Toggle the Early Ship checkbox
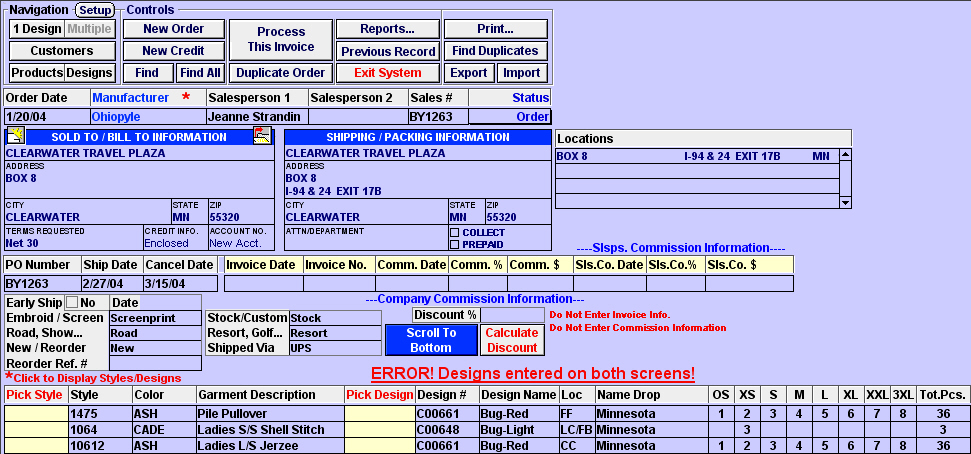 pos(72,303)
